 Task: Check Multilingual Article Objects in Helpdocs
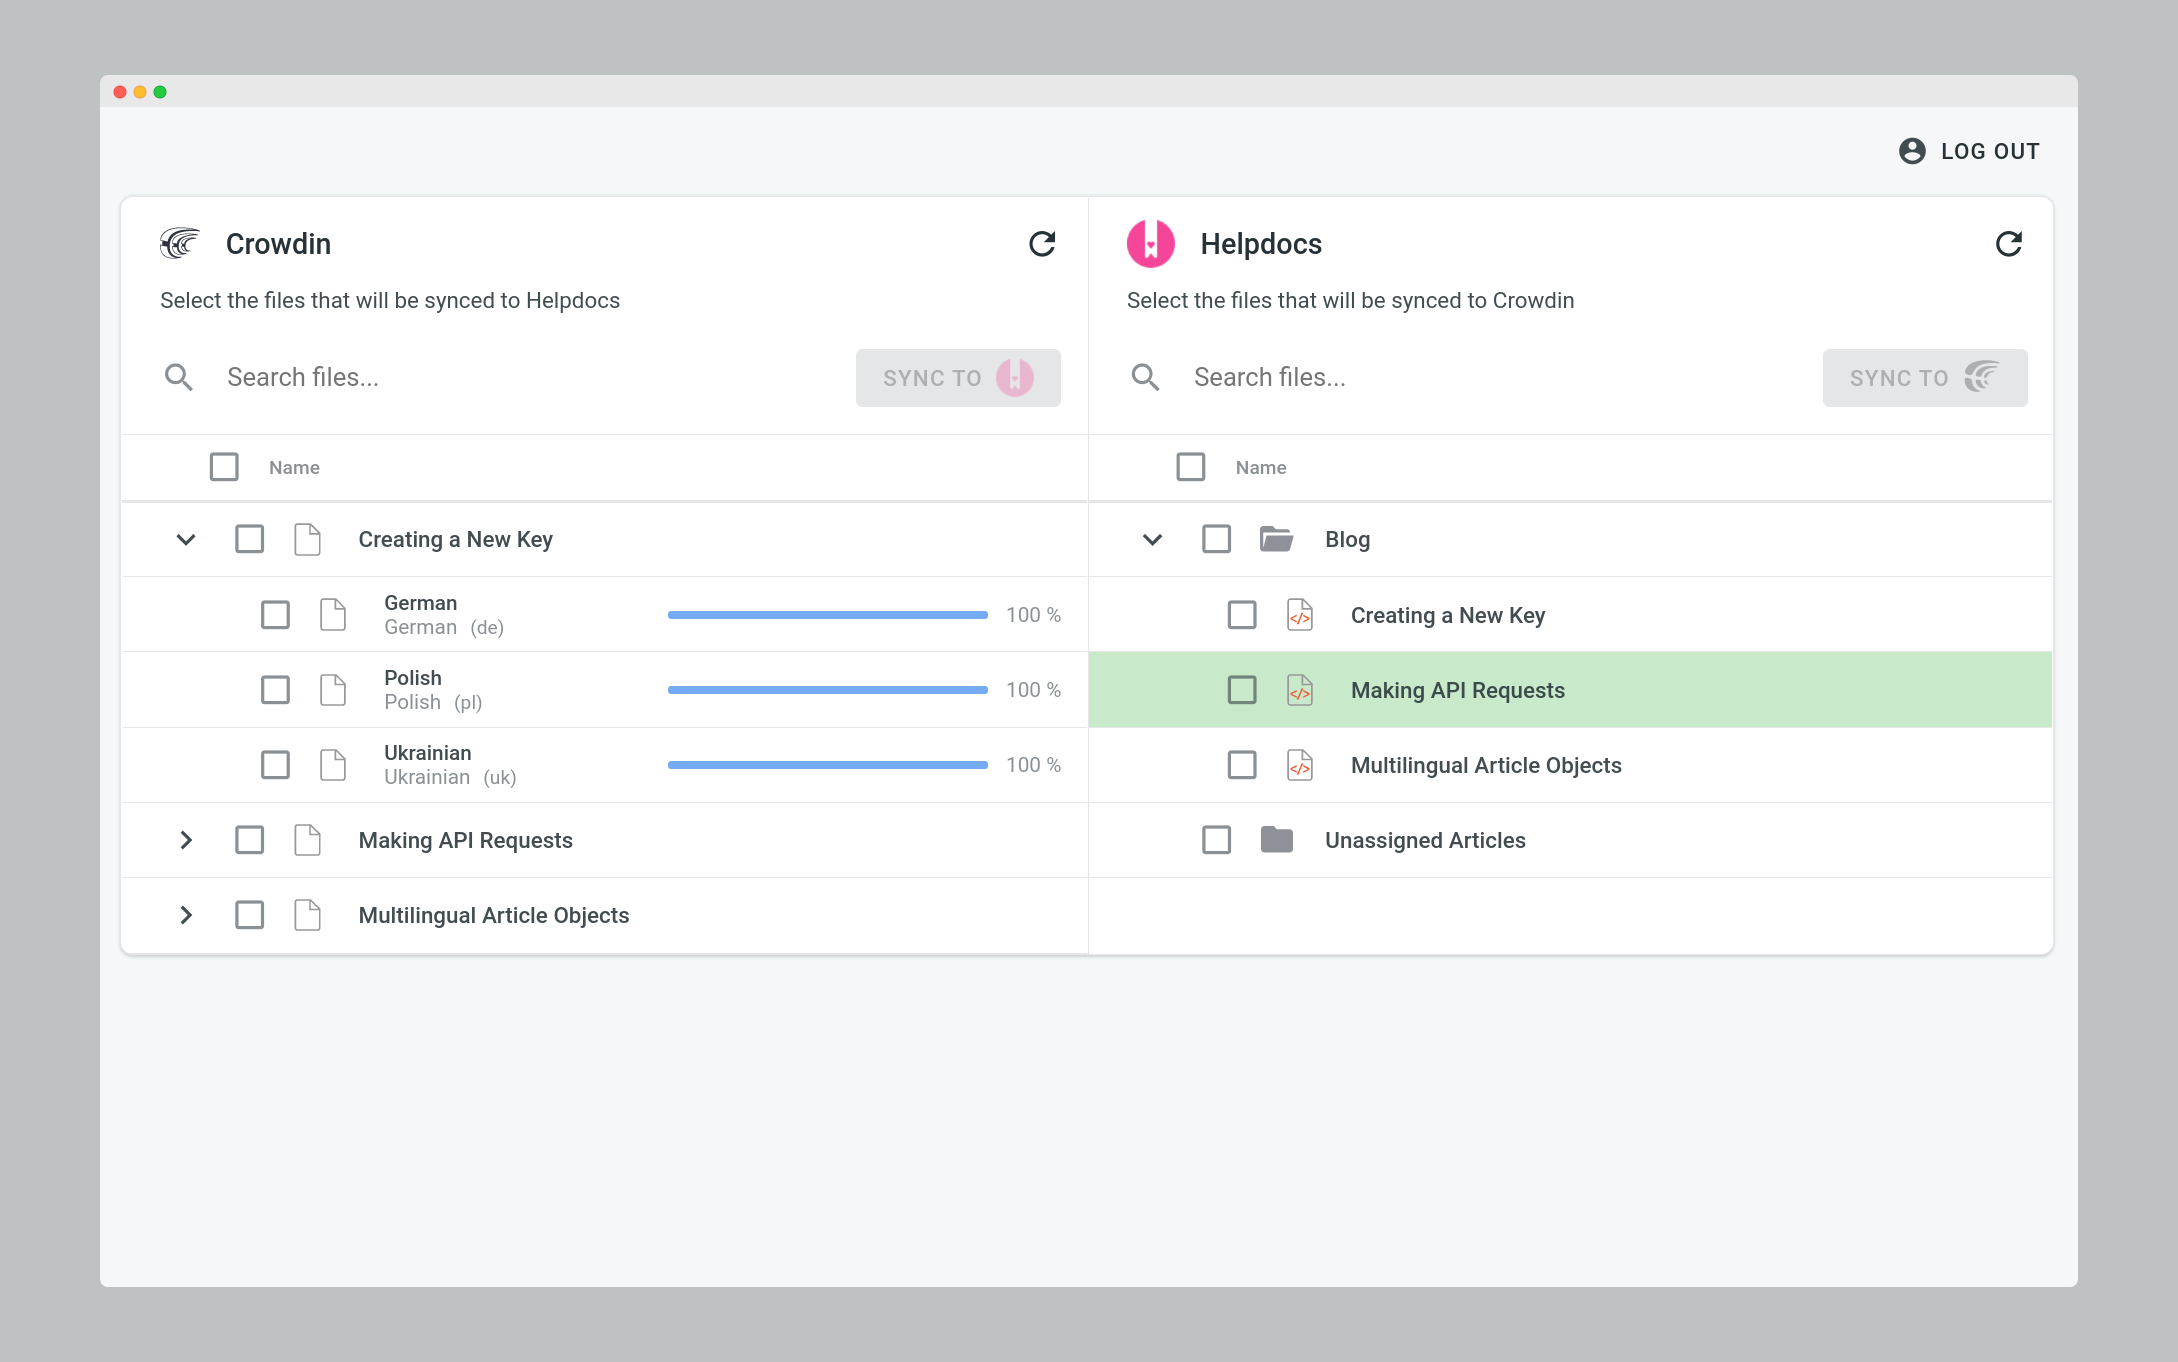click(x=1242, y=765)
